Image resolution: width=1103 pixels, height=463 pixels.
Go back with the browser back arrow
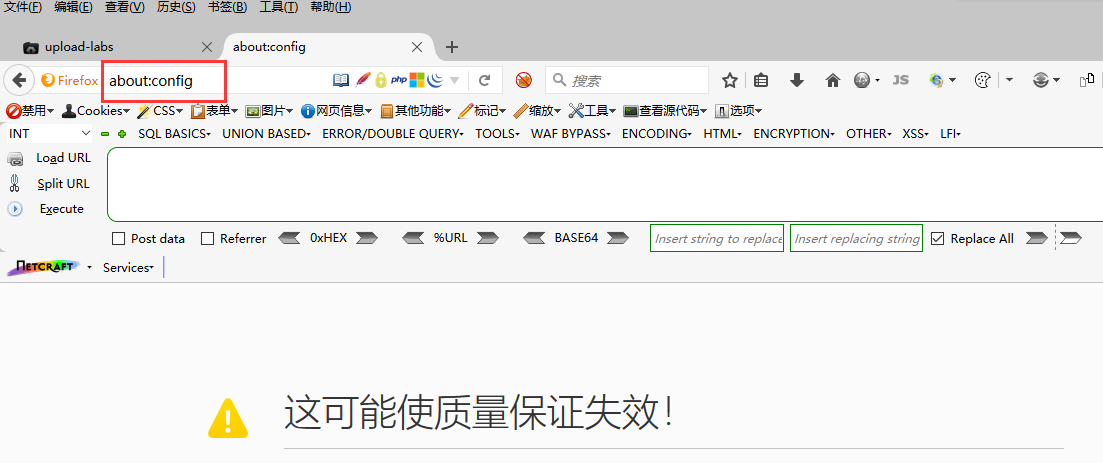[20, 80]
